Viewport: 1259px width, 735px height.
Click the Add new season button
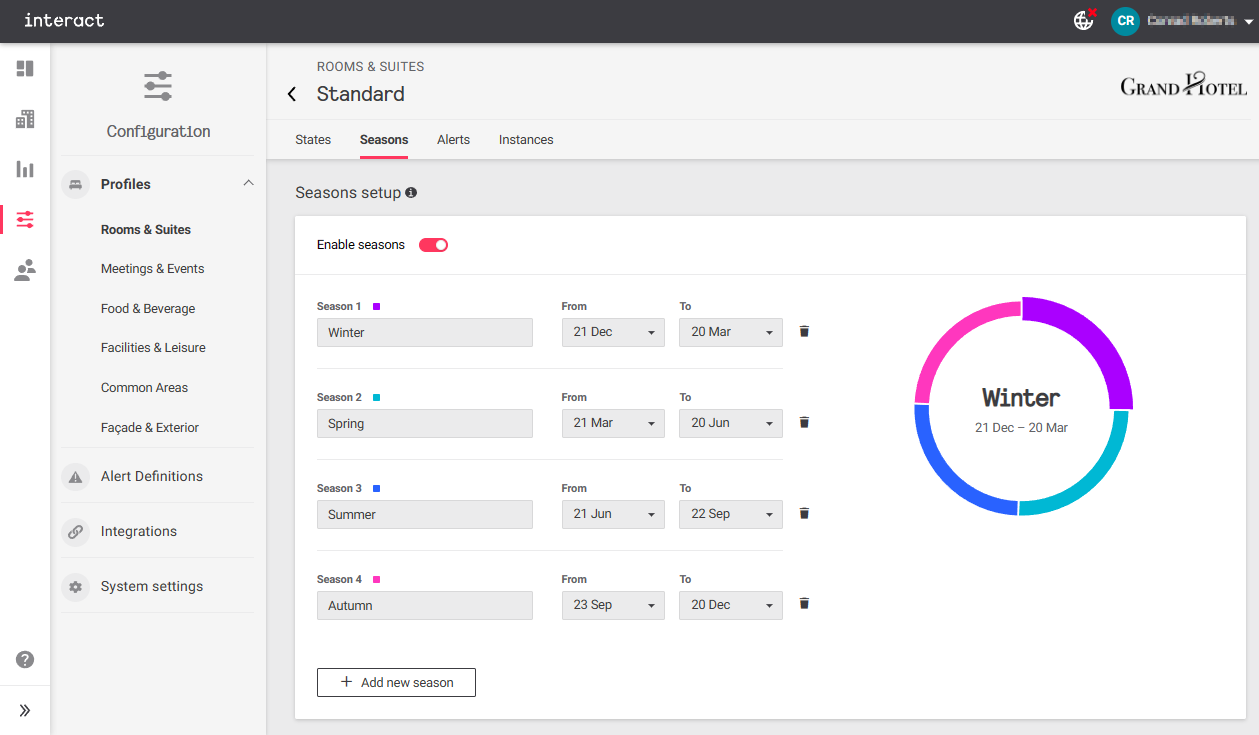(x=396, y=682)
